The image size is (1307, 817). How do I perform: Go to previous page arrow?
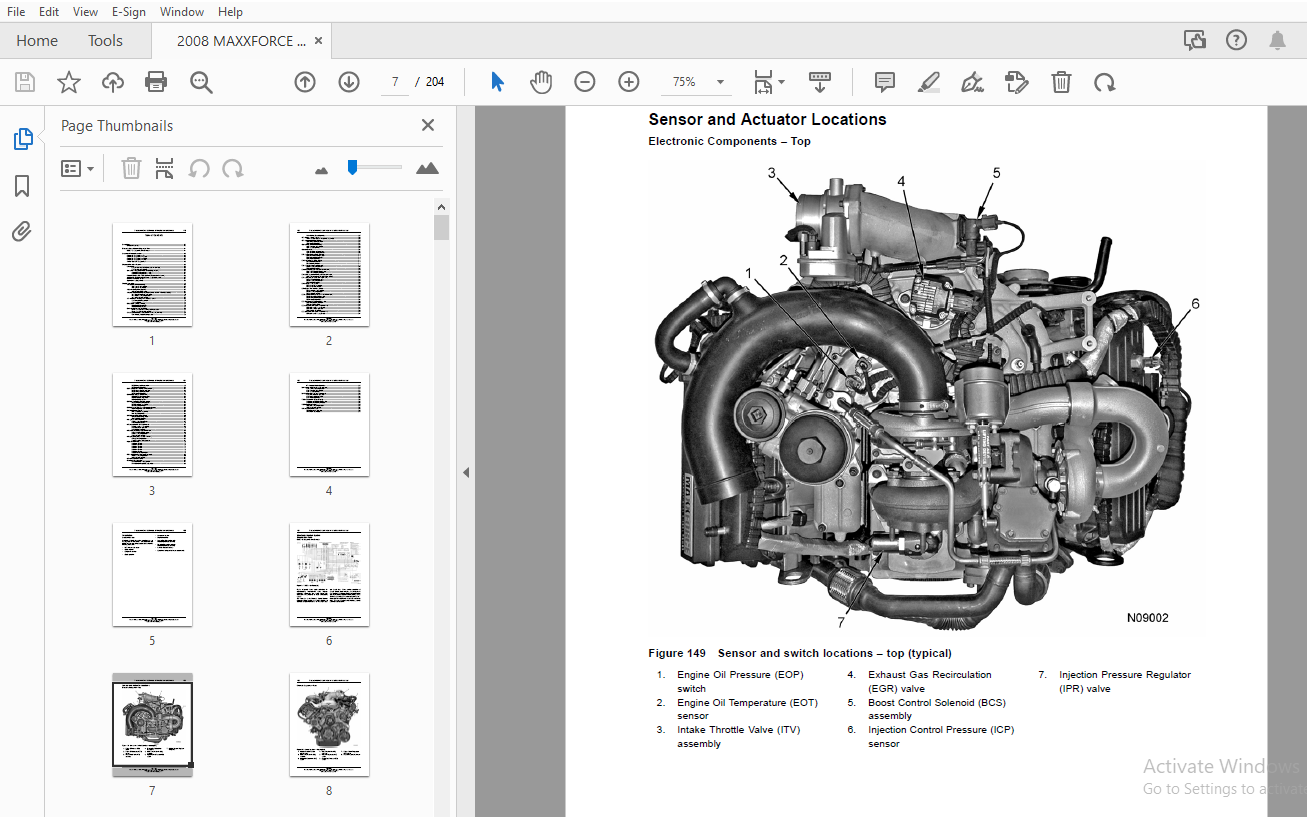coord(305,82)
